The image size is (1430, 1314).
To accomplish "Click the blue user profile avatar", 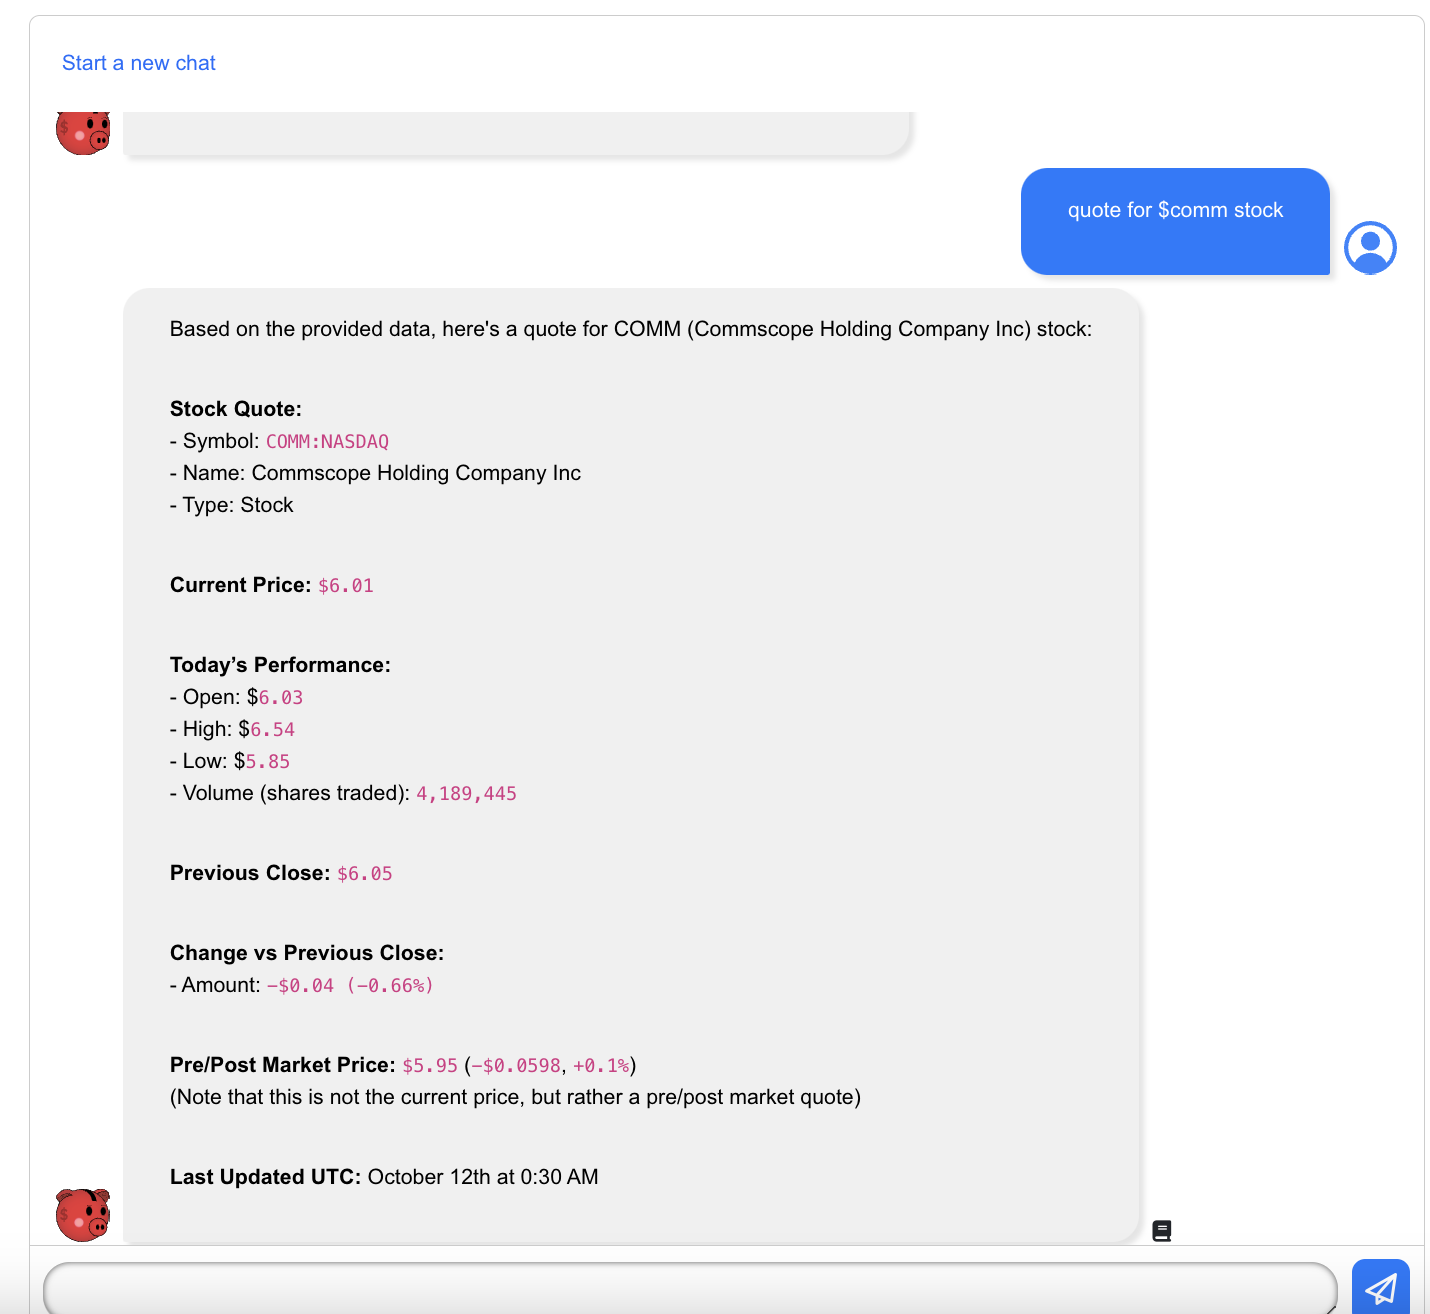I will [1369, 247].
